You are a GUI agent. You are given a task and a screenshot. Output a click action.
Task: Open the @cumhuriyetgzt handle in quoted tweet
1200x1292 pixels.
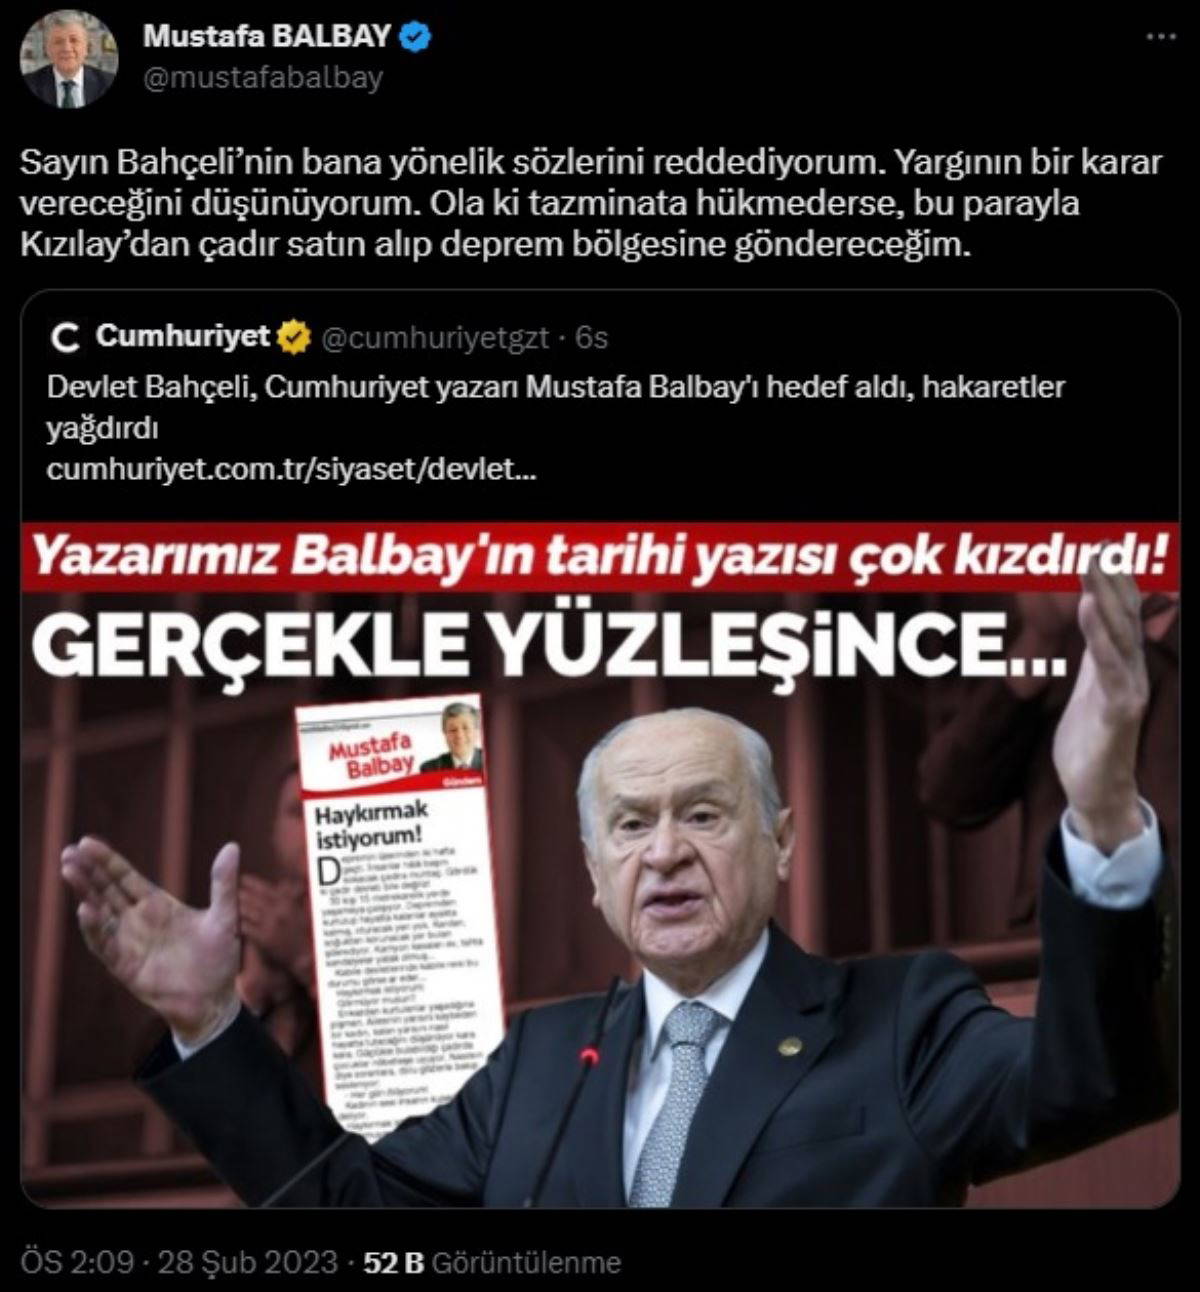tap(434, 338)
